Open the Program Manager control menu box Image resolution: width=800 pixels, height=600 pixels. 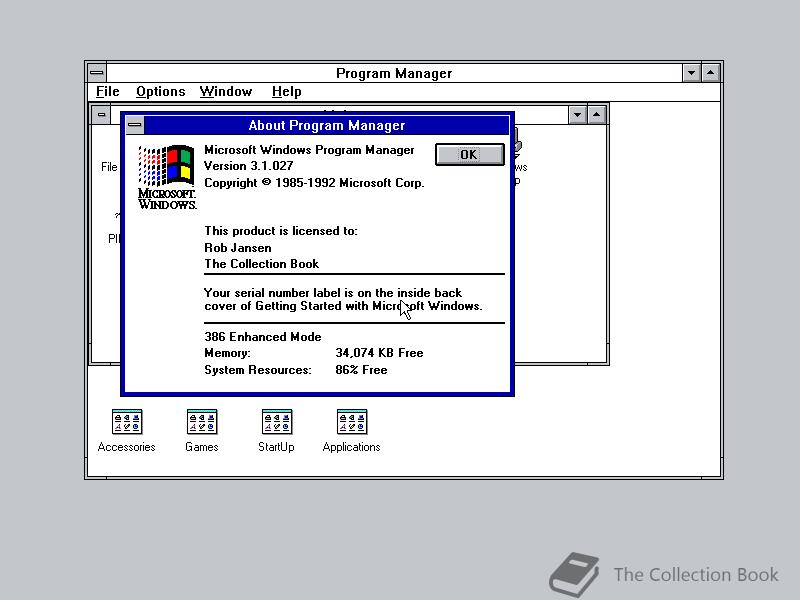pos(96,72)
